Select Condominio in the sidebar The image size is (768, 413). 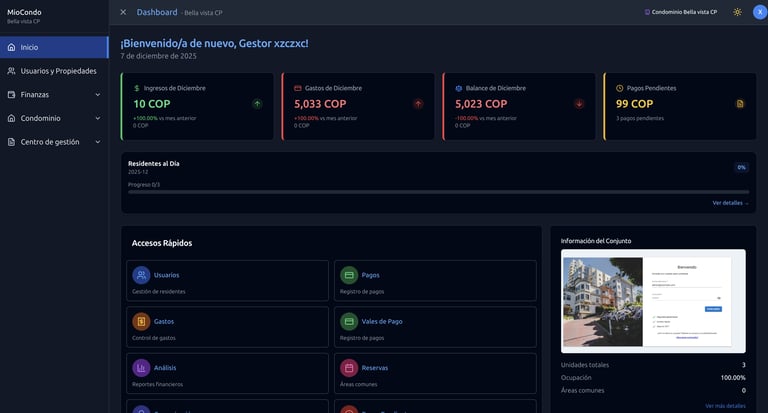coord(54,118)
